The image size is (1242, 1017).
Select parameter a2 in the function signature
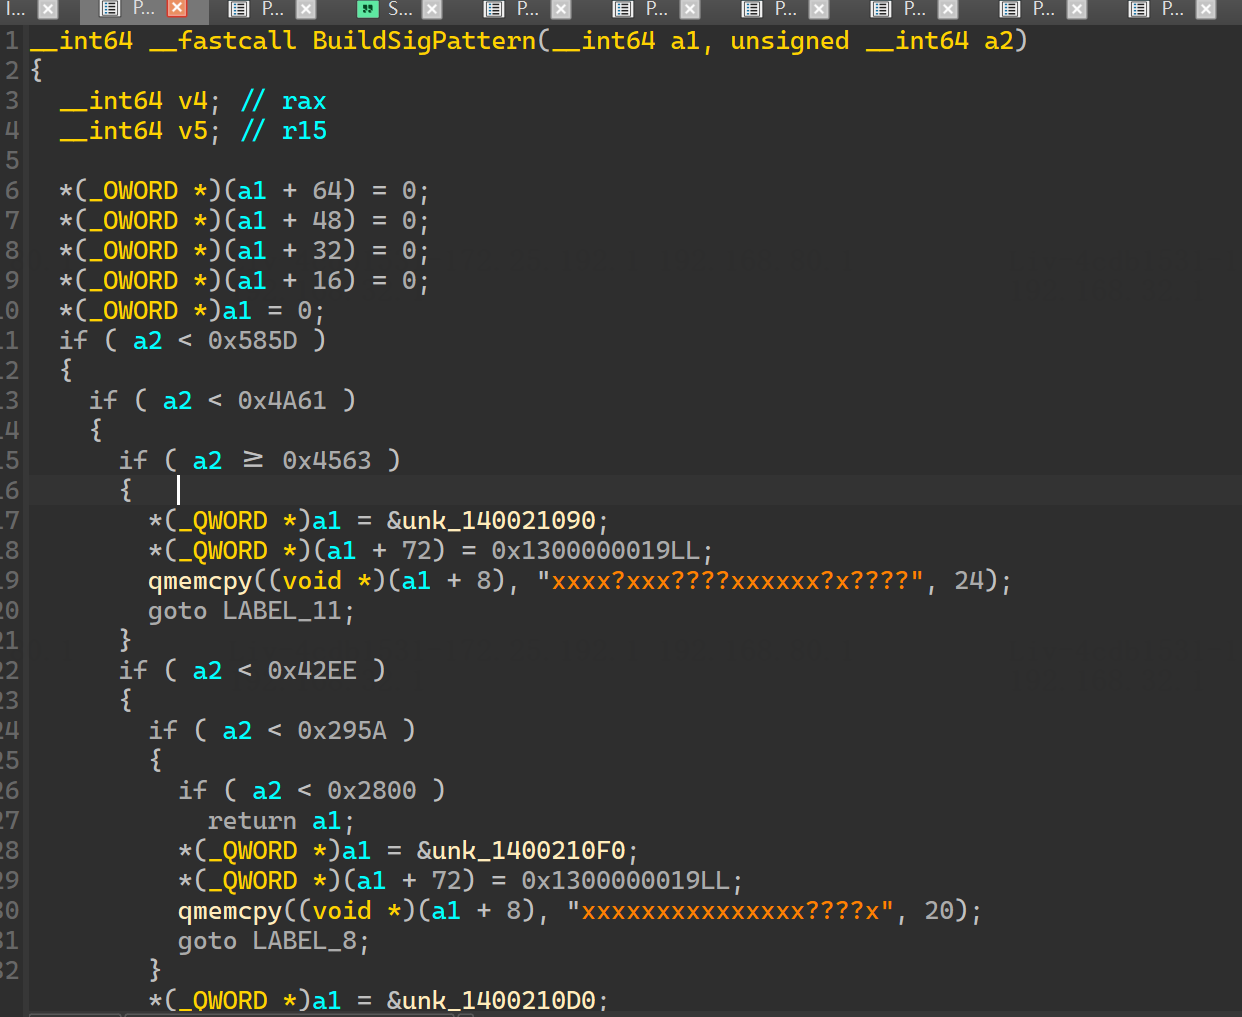point(999,41)
